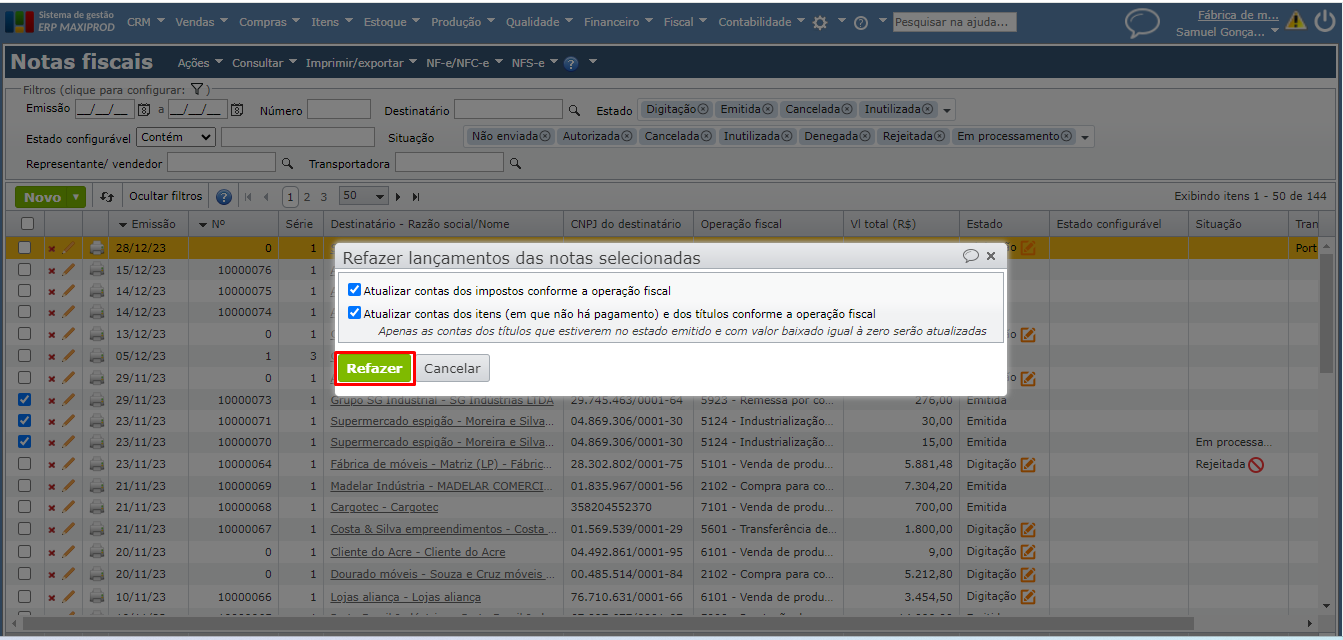Open the CRM menu
Image resolution: width=1343 pixels, height=640 pixels.
145,22
